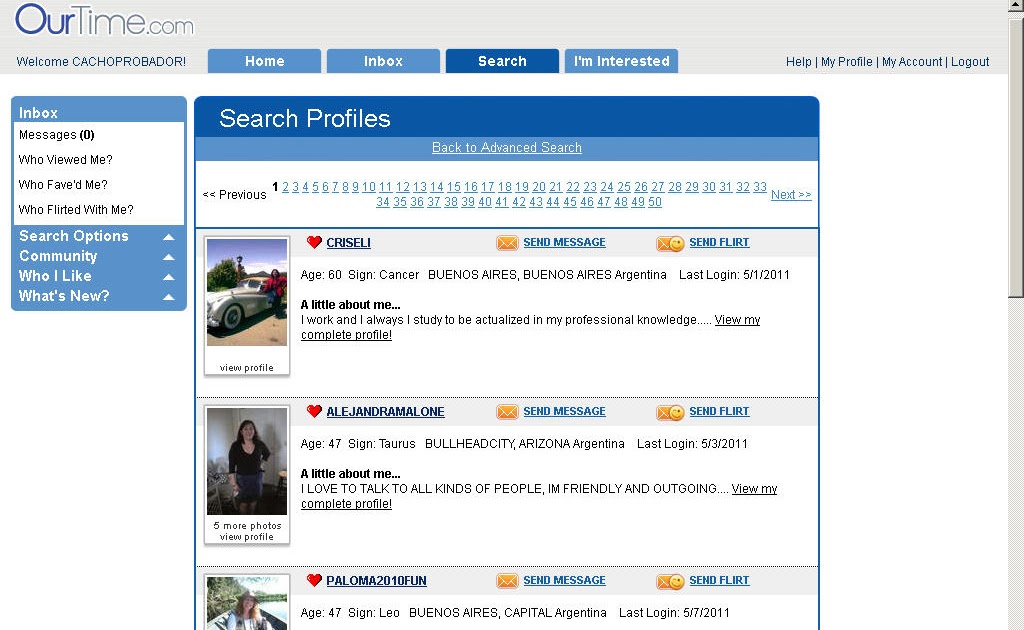Open the I'm Interested tab
The width and height of the screenshot is (1024, 630).
[x=621, y=61]
